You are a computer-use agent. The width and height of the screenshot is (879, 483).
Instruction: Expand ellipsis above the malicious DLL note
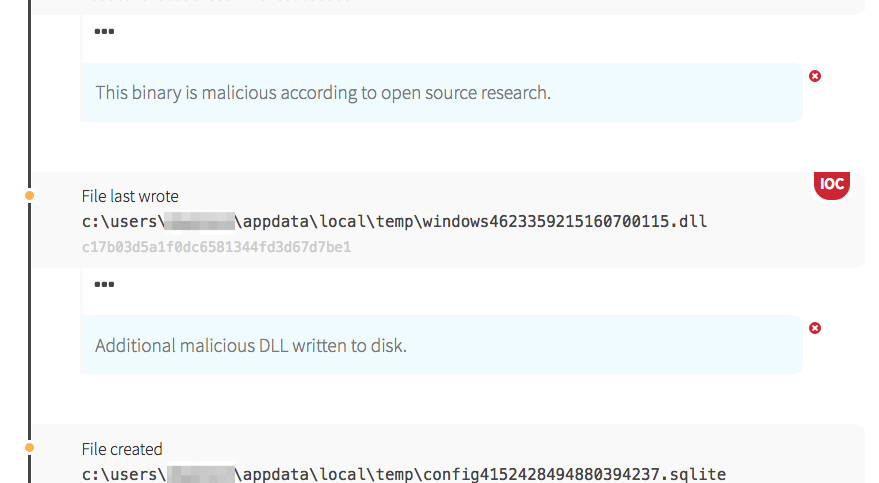(x=104, y=284)
